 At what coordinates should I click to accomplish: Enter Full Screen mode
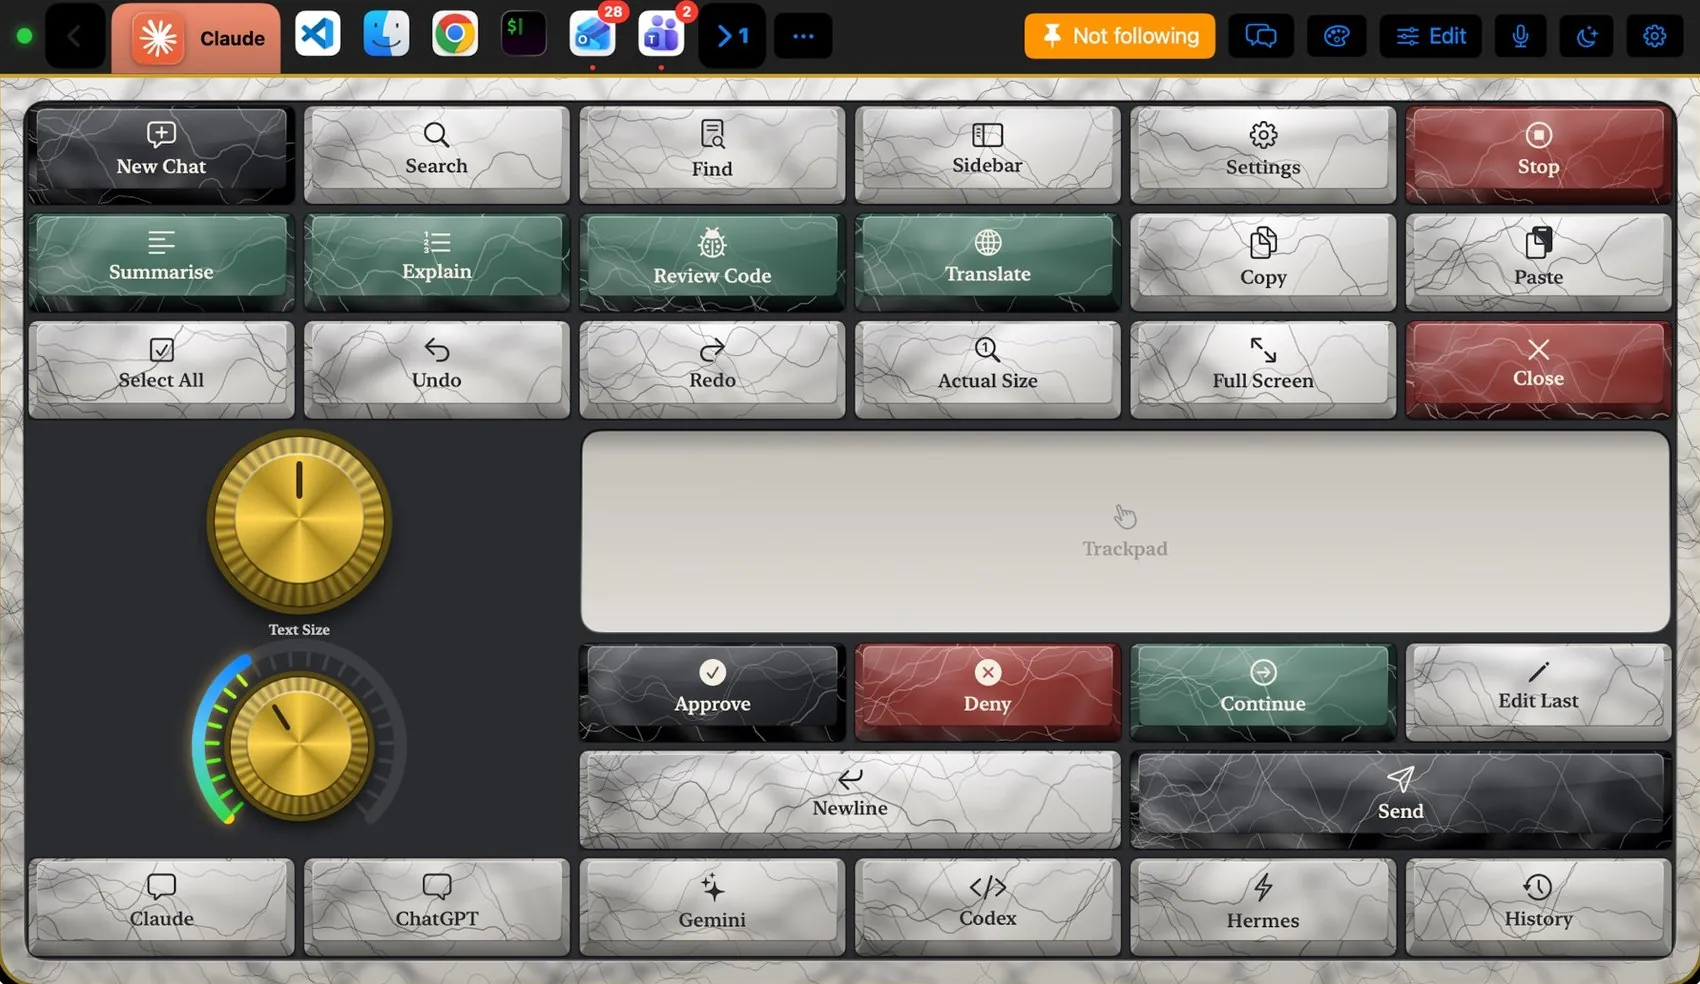pos(1263,368)
